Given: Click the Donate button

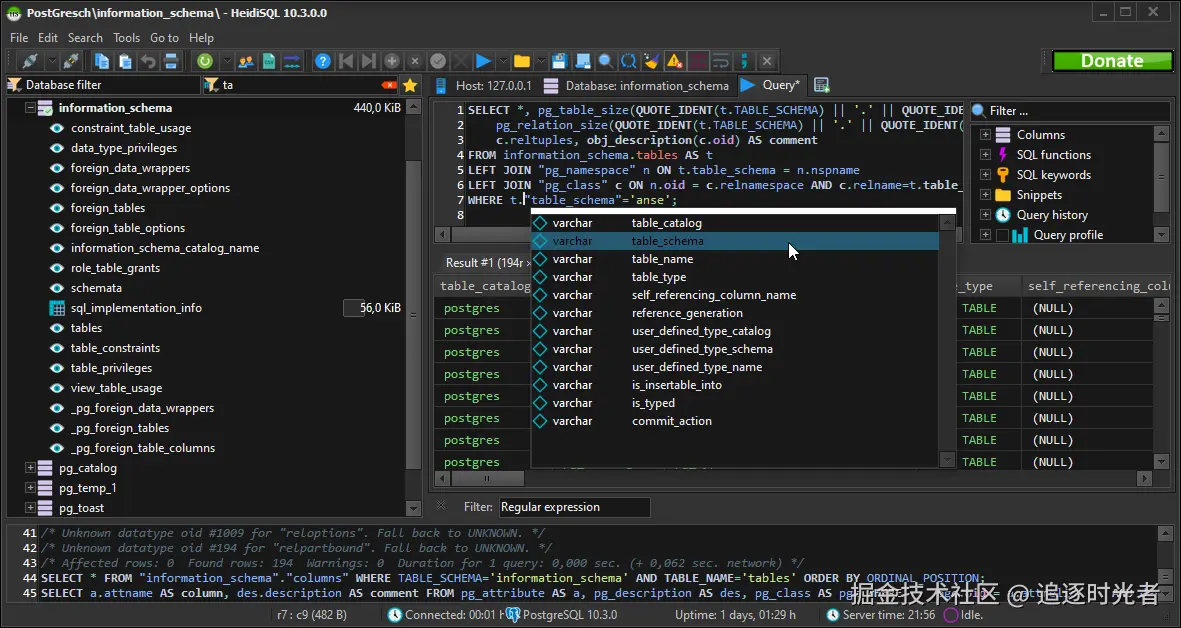Looking at the screenshot, I should [x=1112, y=61].
